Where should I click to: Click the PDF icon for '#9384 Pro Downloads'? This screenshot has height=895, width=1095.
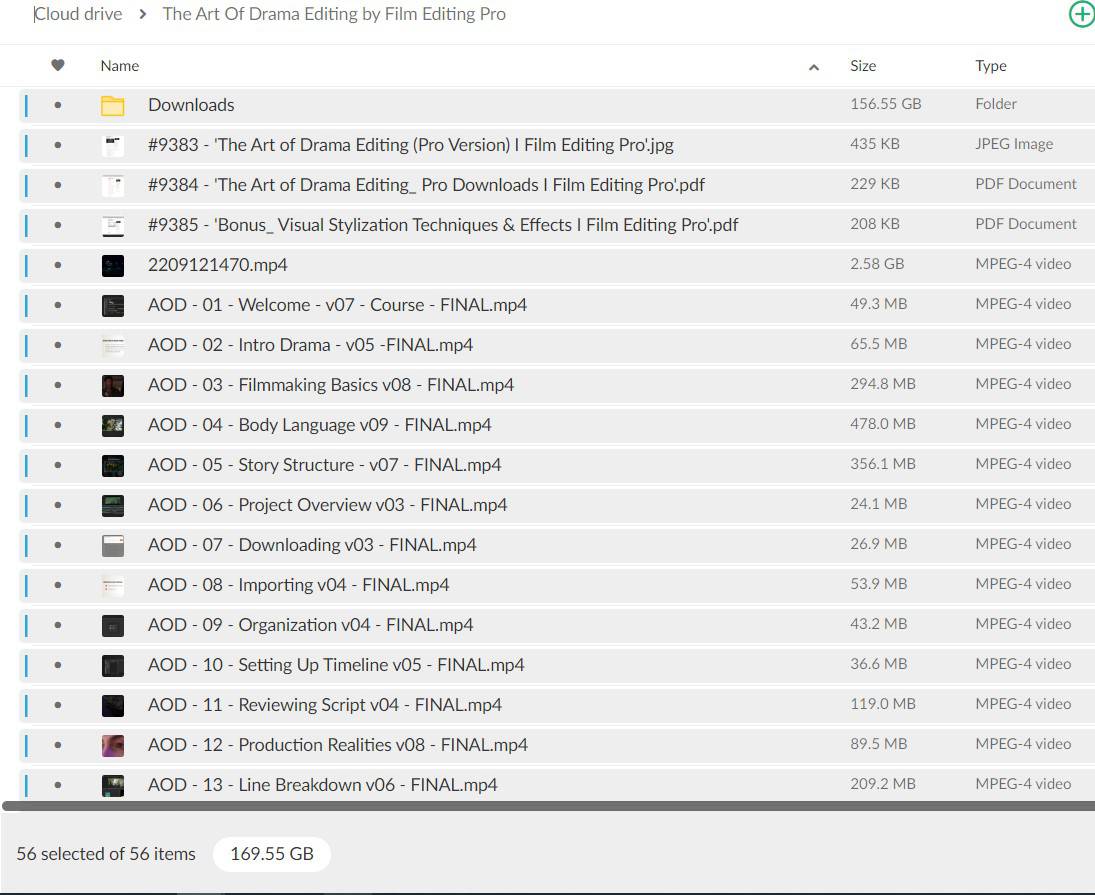click(112, 184)
